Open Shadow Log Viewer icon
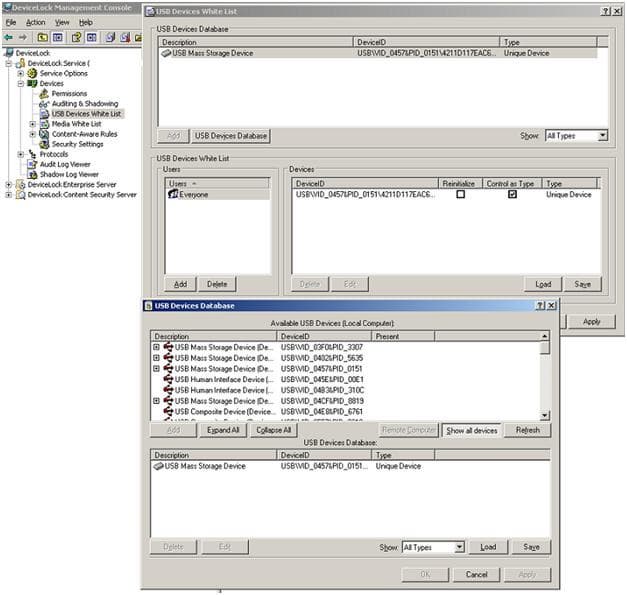This screenshot has height=595, width=627. tap(32, 174)
